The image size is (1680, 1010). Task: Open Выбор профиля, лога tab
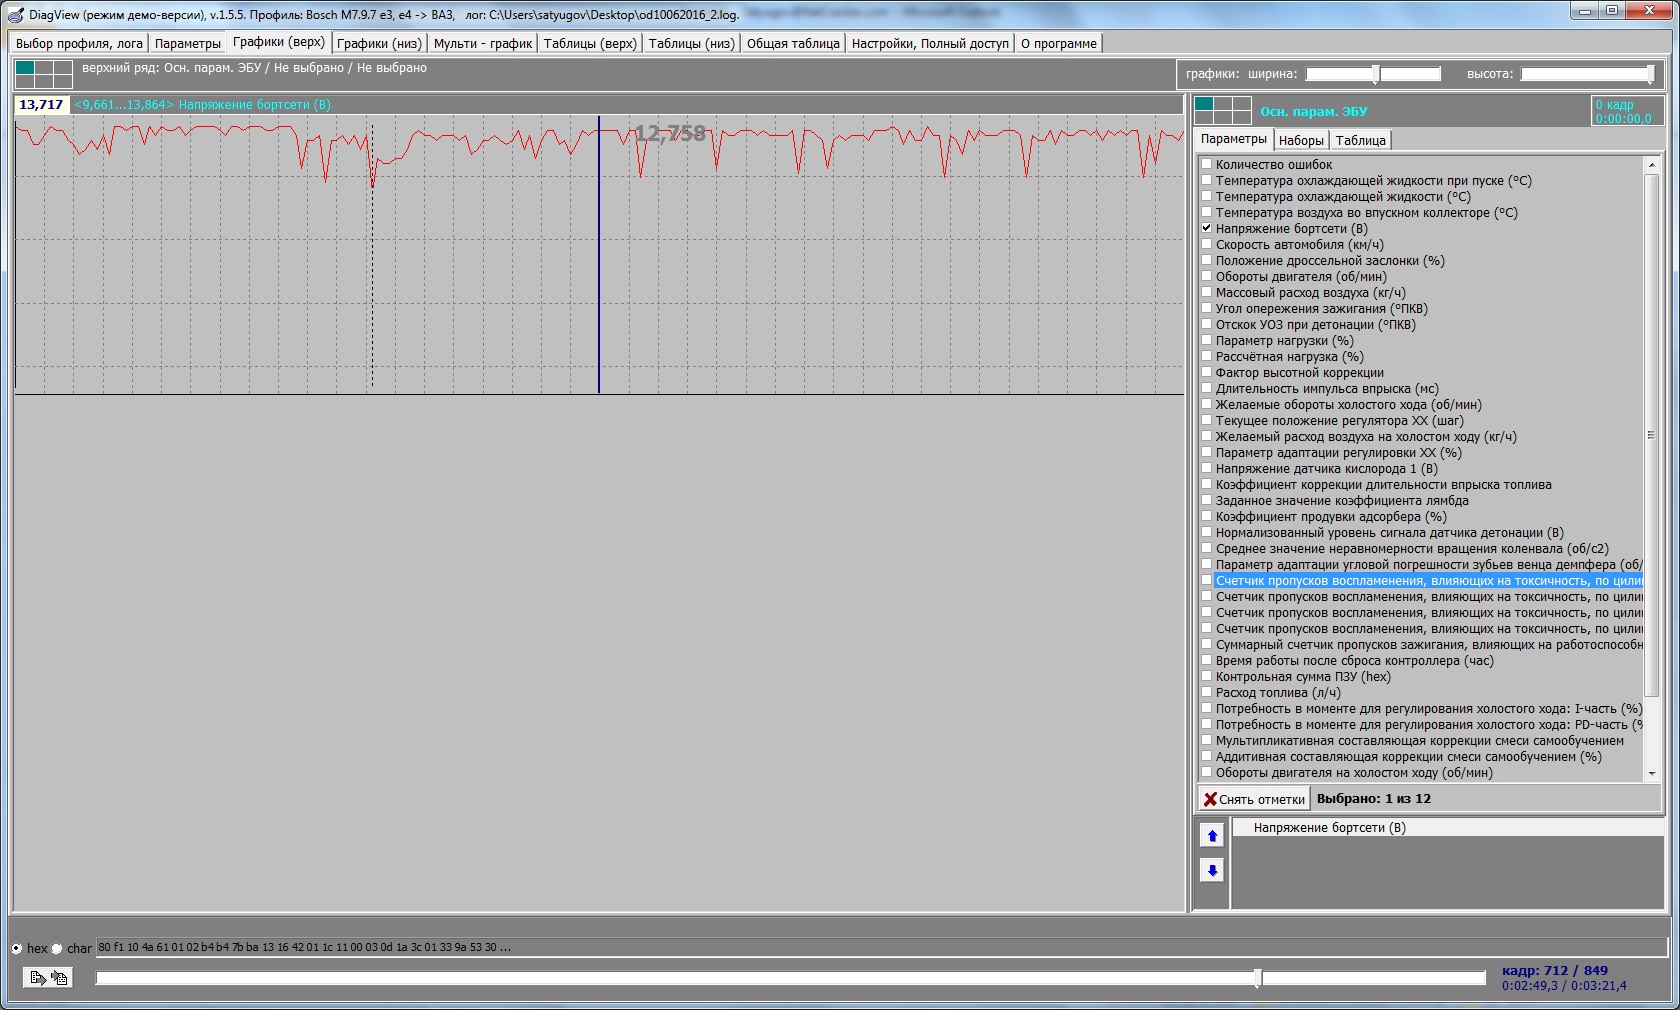(79, 43)
